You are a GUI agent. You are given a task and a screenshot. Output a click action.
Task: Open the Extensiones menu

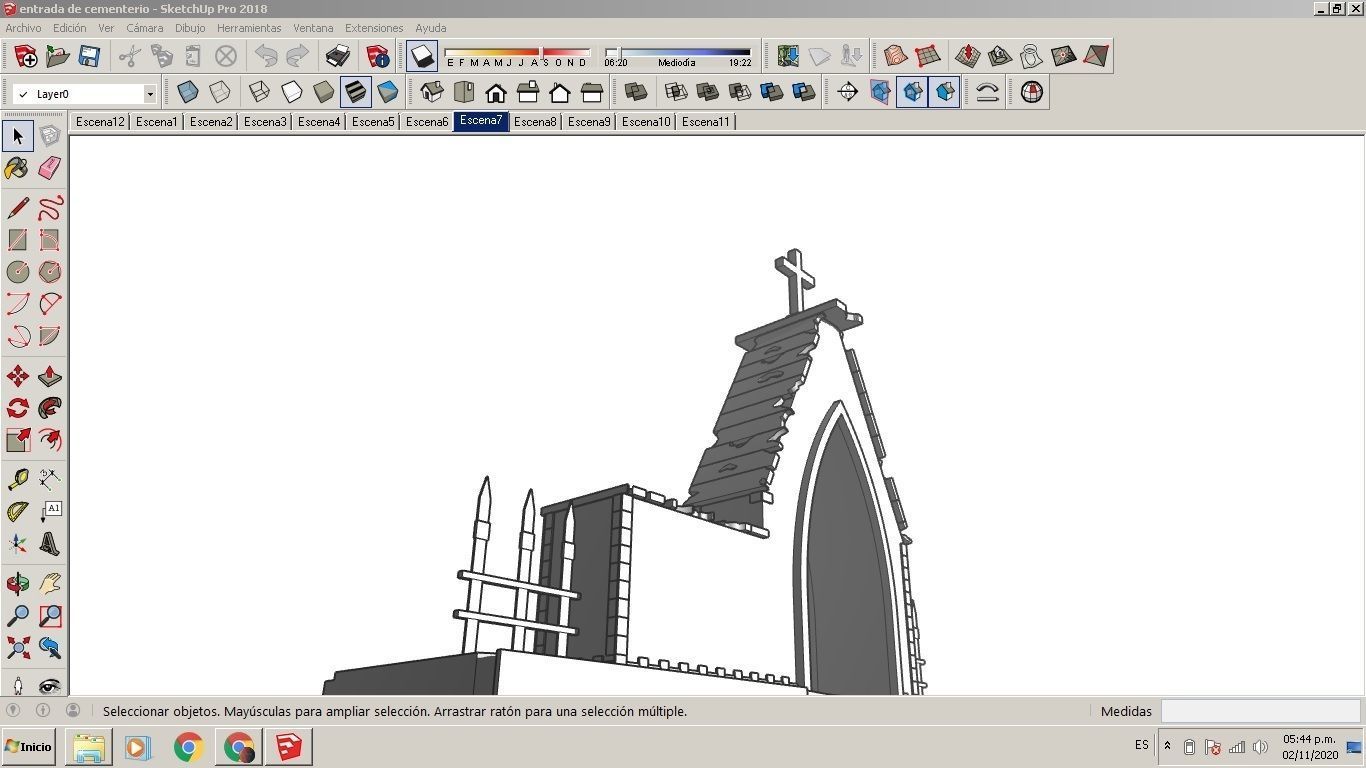pyautogui.click(x=374, y=28)
